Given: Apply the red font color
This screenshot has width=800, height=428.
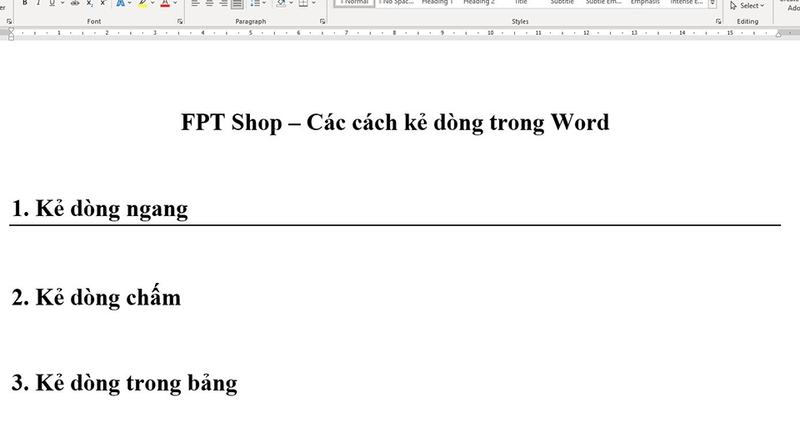Looking at the screenshot, I should [165, 3].
